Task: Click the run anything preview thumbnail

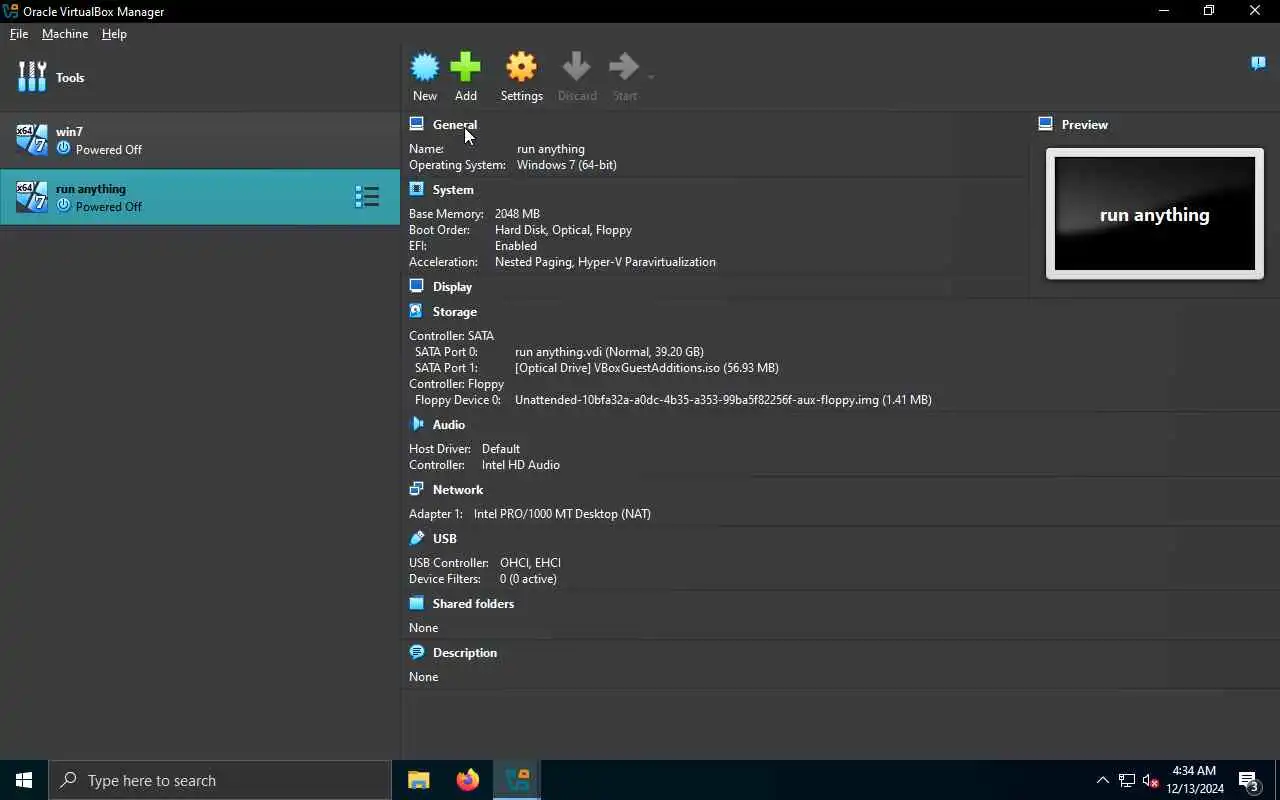Action: coord(1155,214)
